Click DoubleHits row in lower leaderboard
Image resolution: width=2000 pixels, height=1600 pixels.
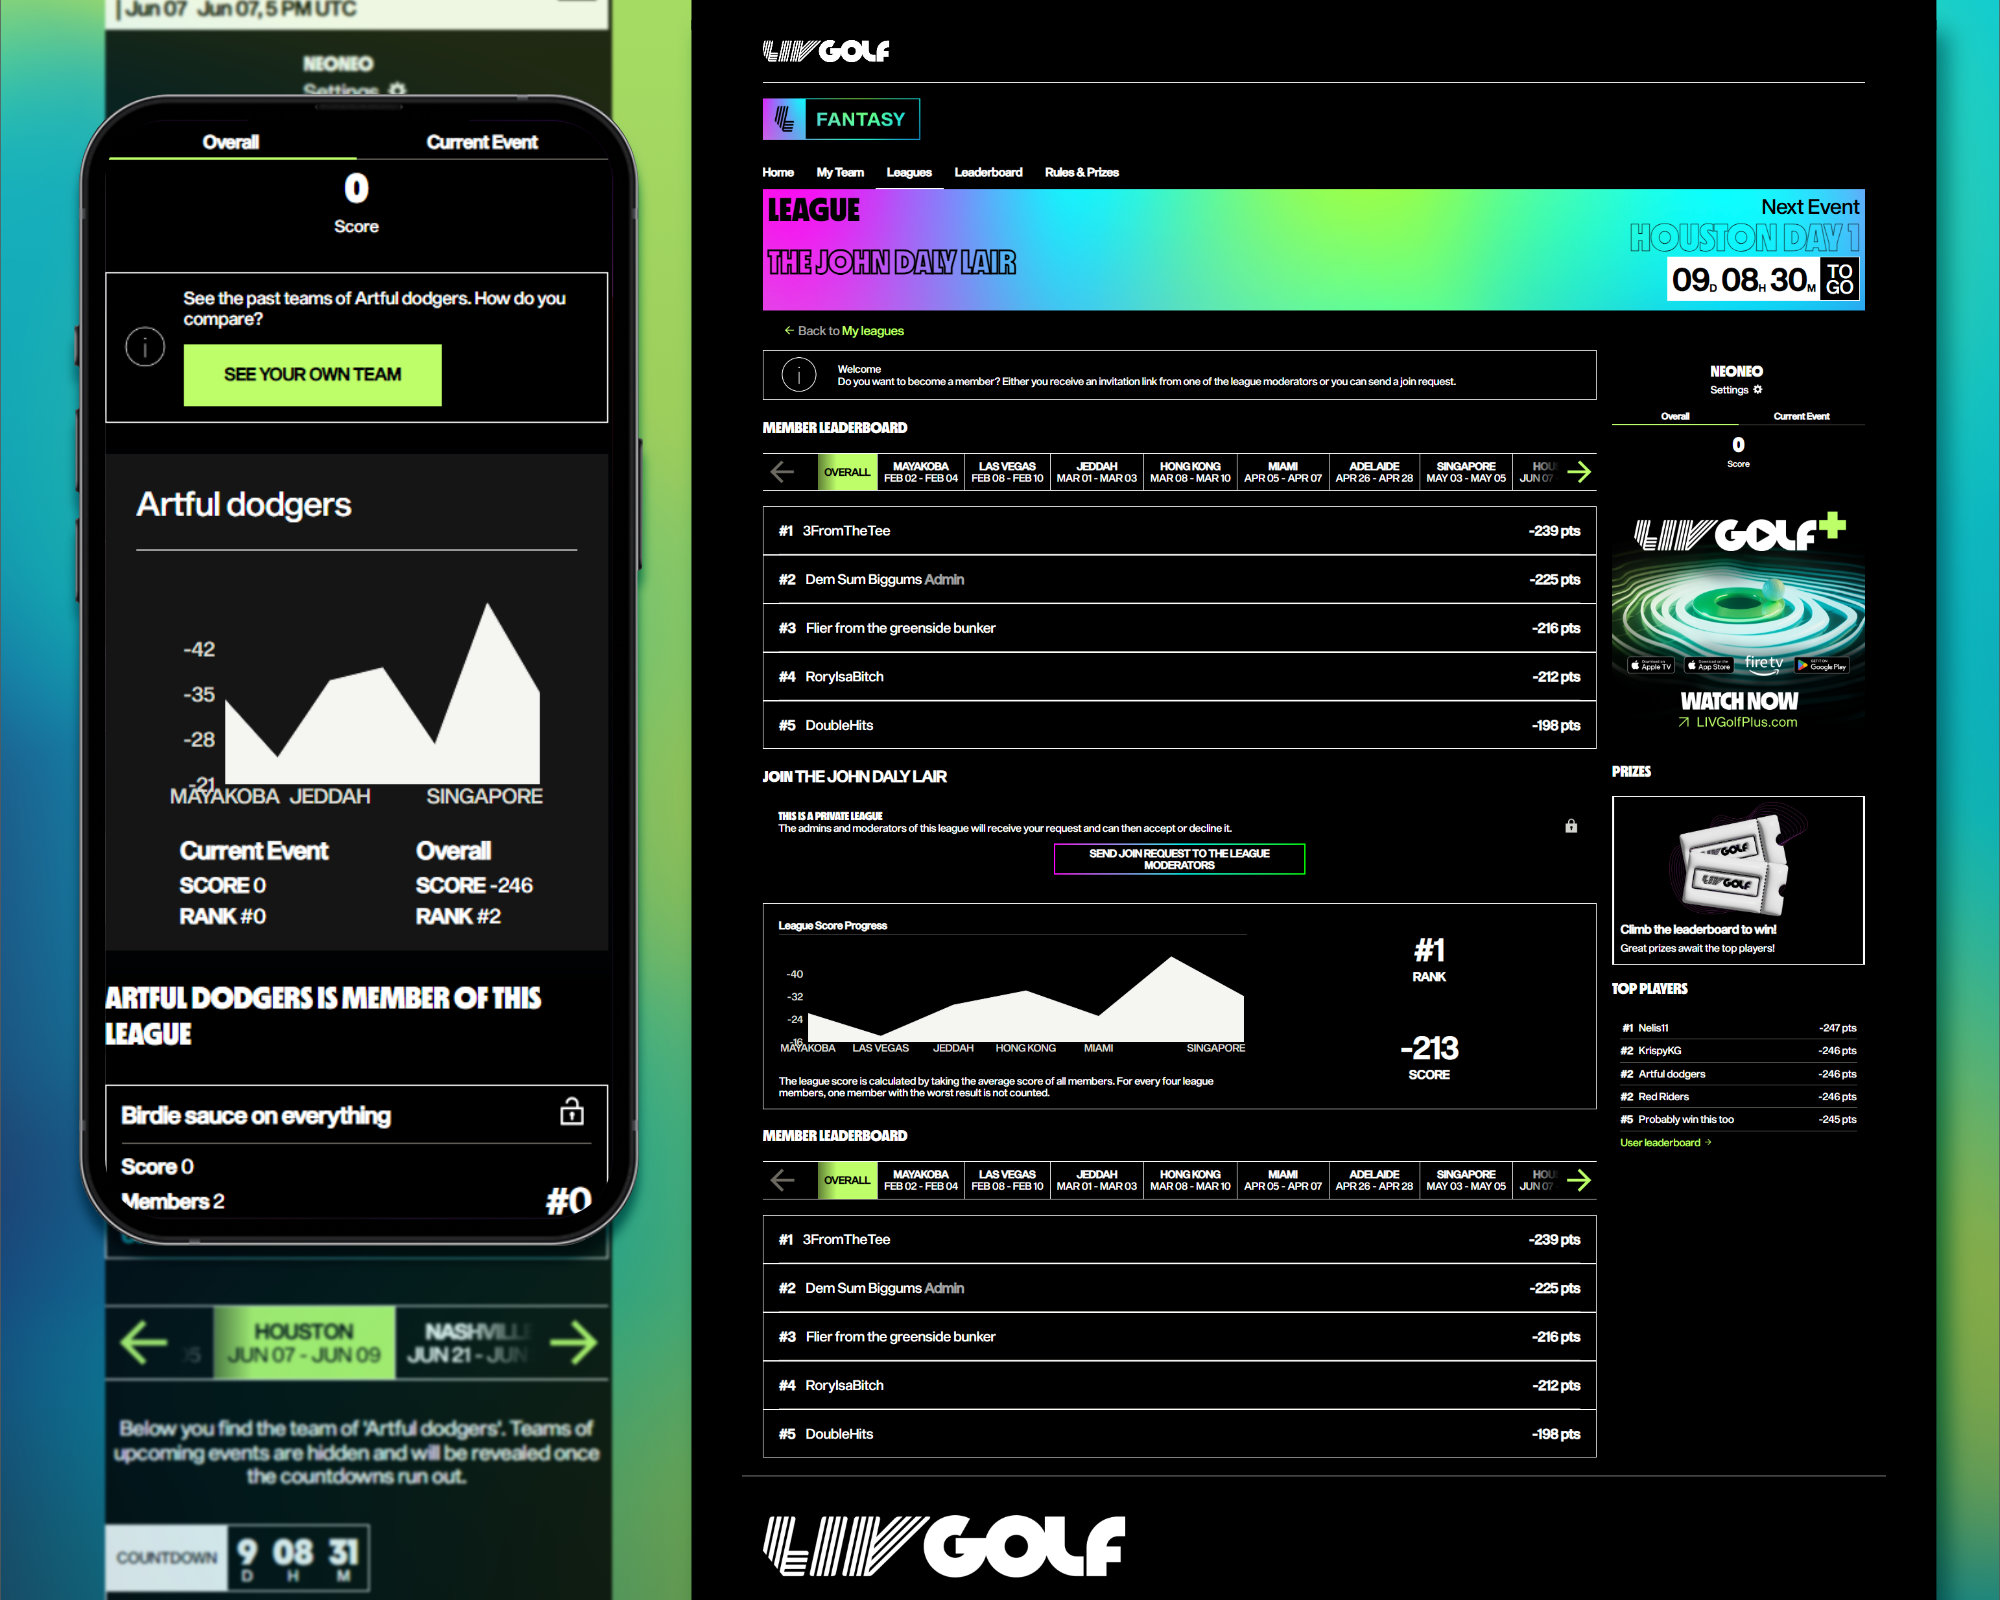[1179, 1434]
